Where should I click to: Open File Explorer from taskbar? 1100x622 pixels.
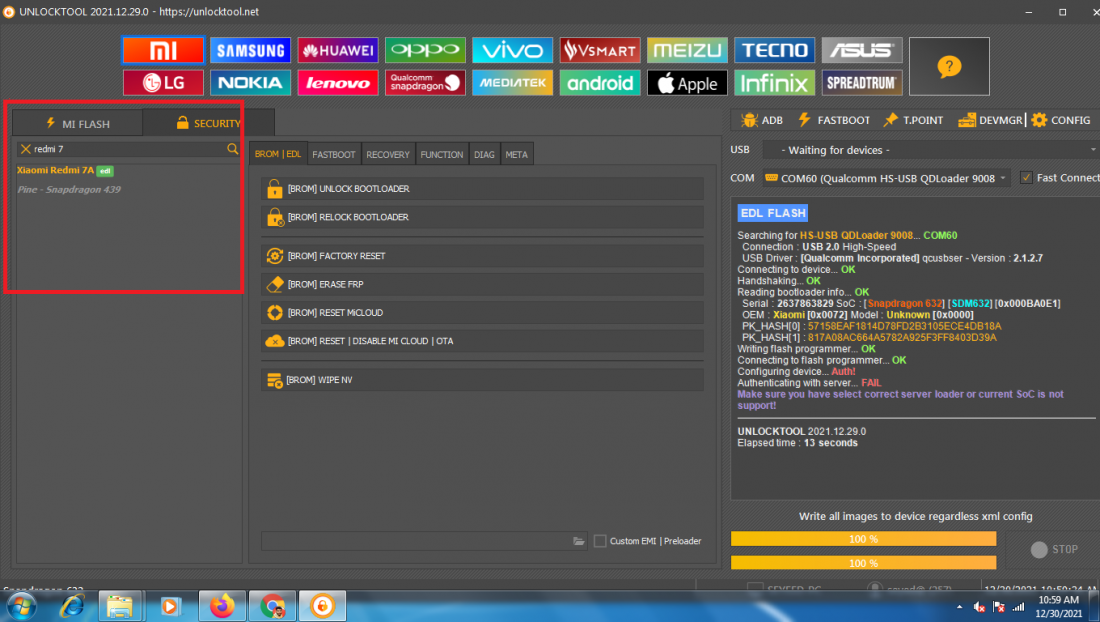pyautogui.click(x=120, y=606)
